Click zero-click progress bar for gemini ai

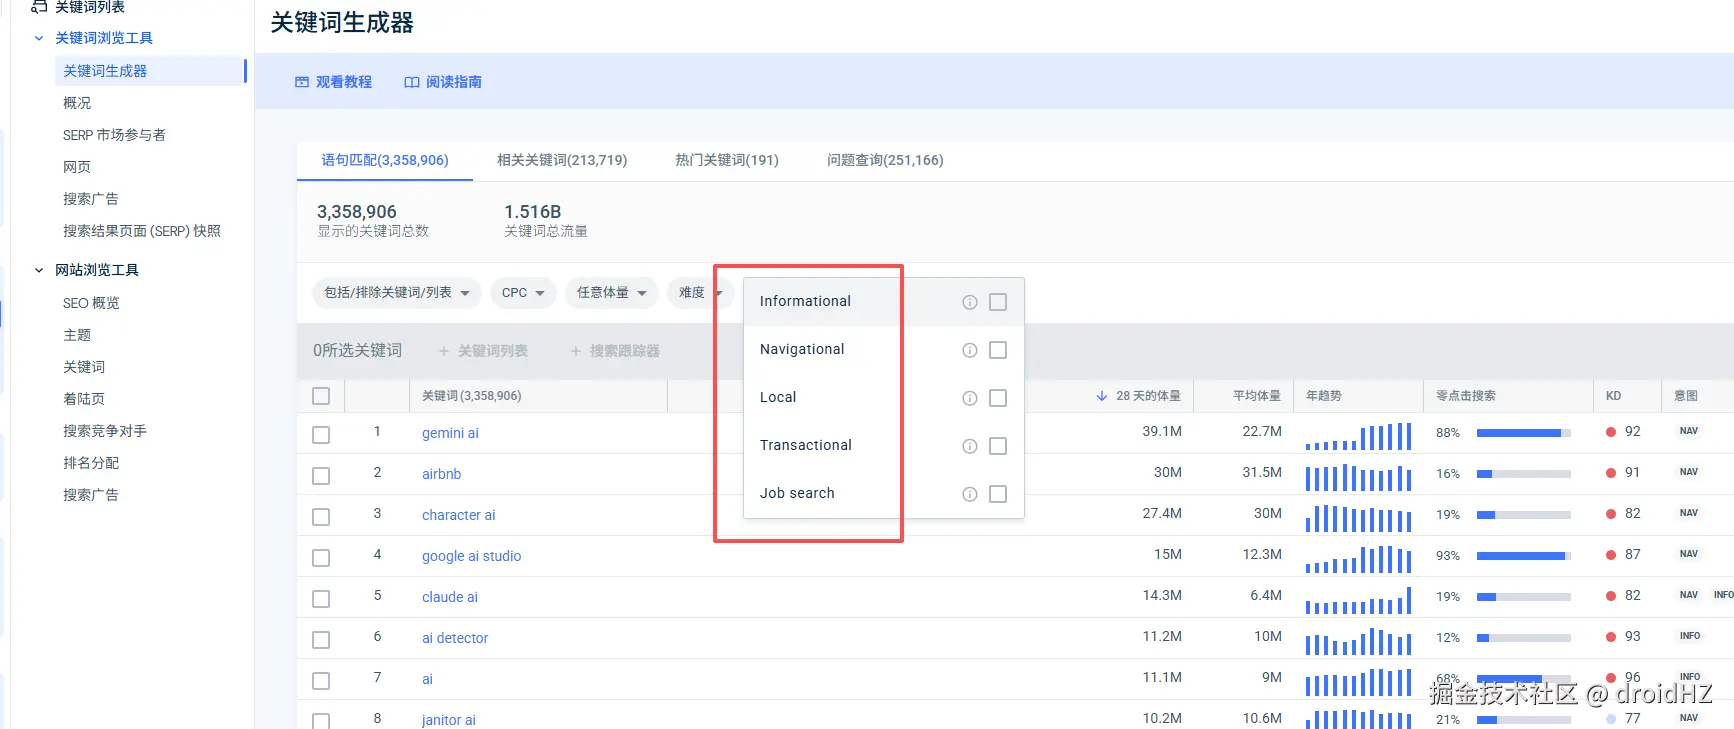tap(1524, 433)
